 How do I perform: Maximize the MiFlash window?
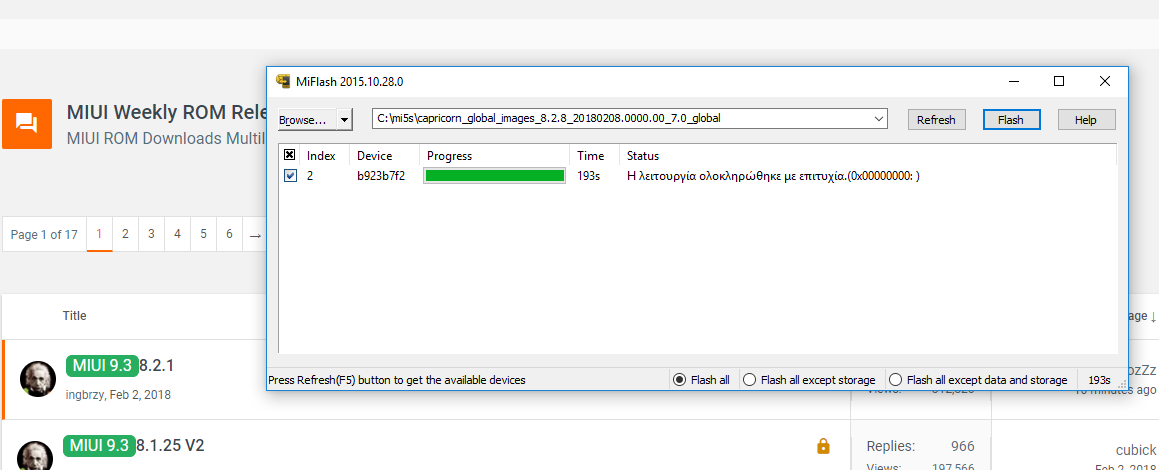pos(1059,81)
